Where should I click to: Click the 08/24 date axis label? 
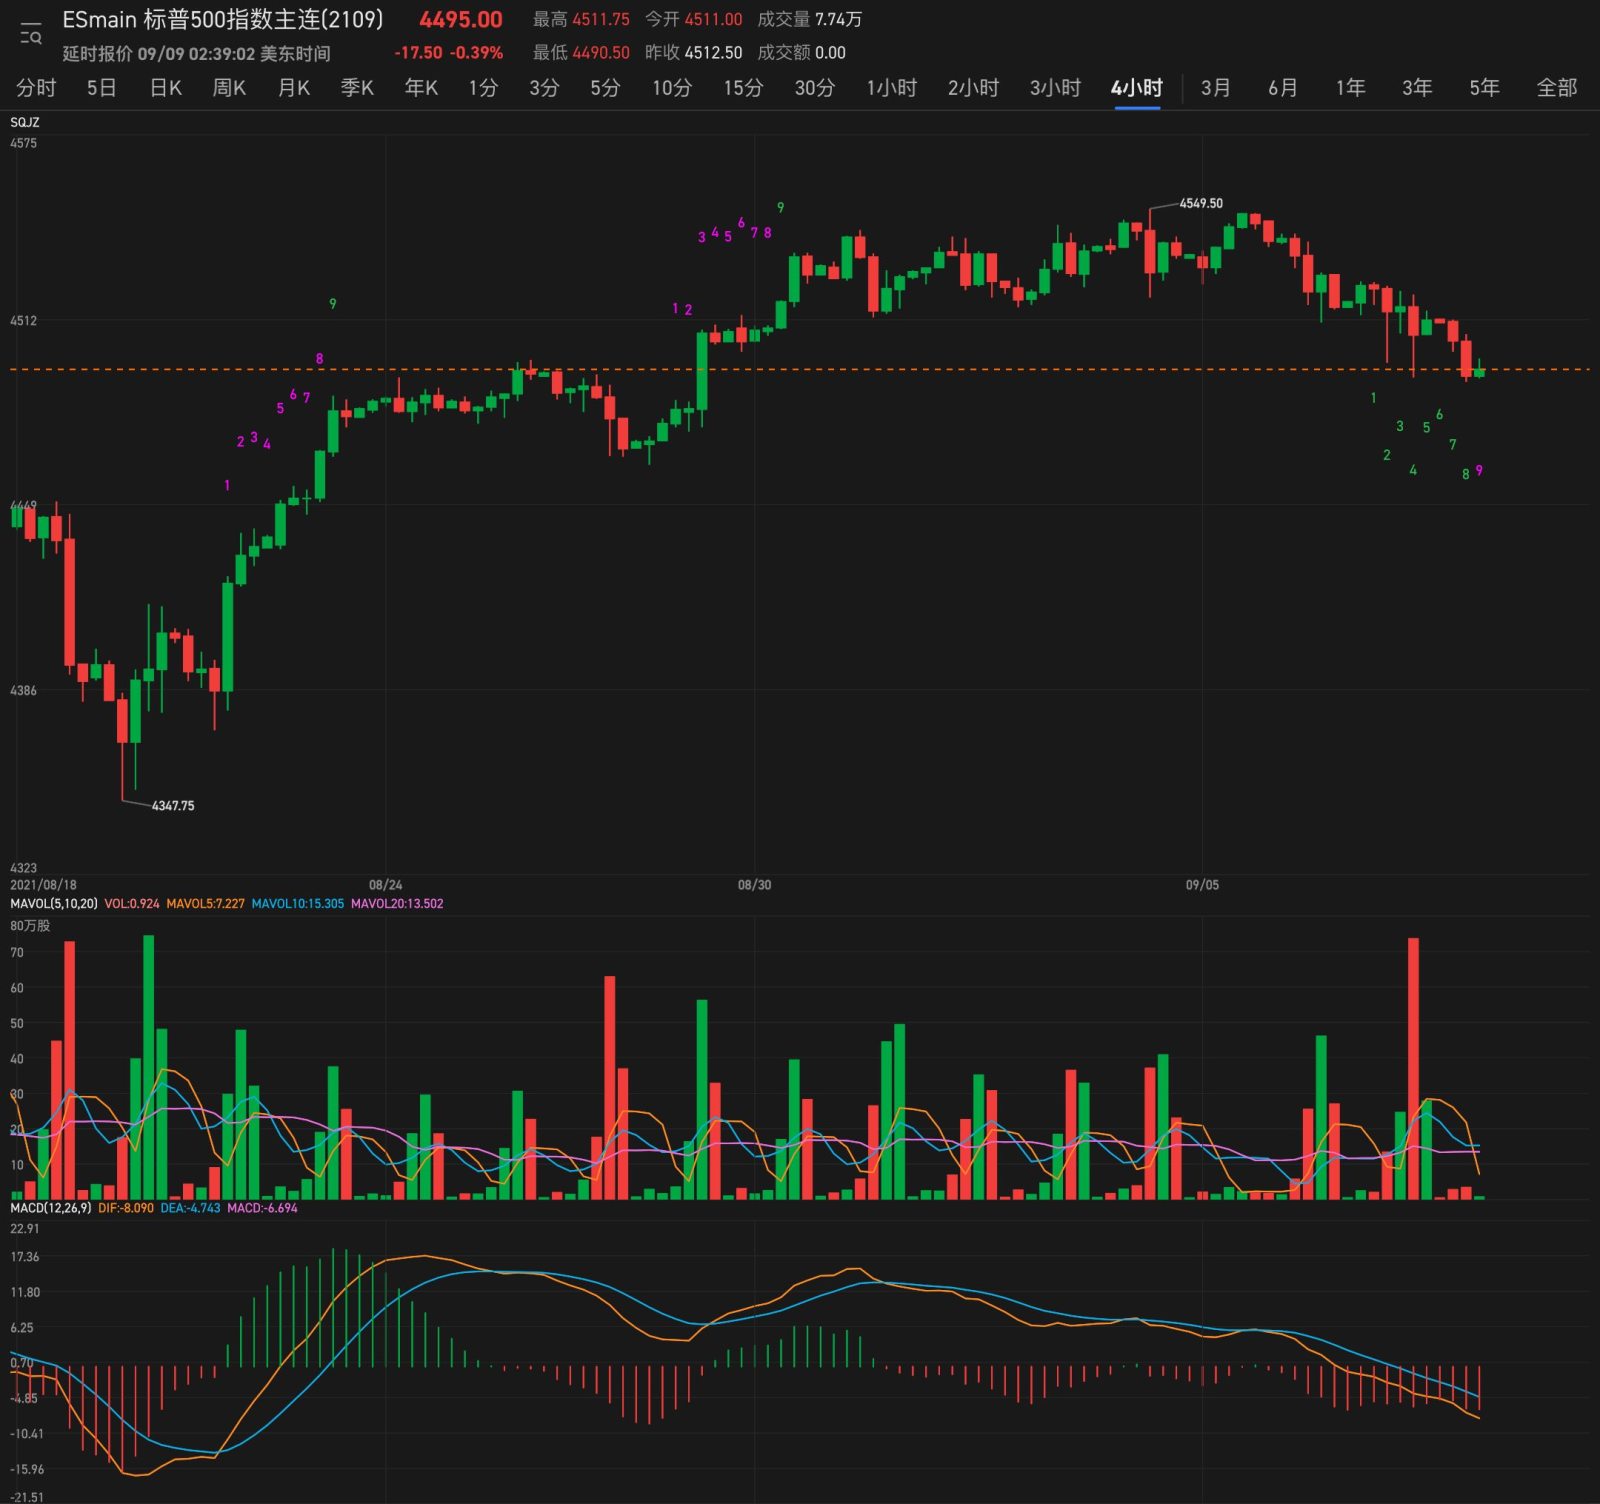385,885
